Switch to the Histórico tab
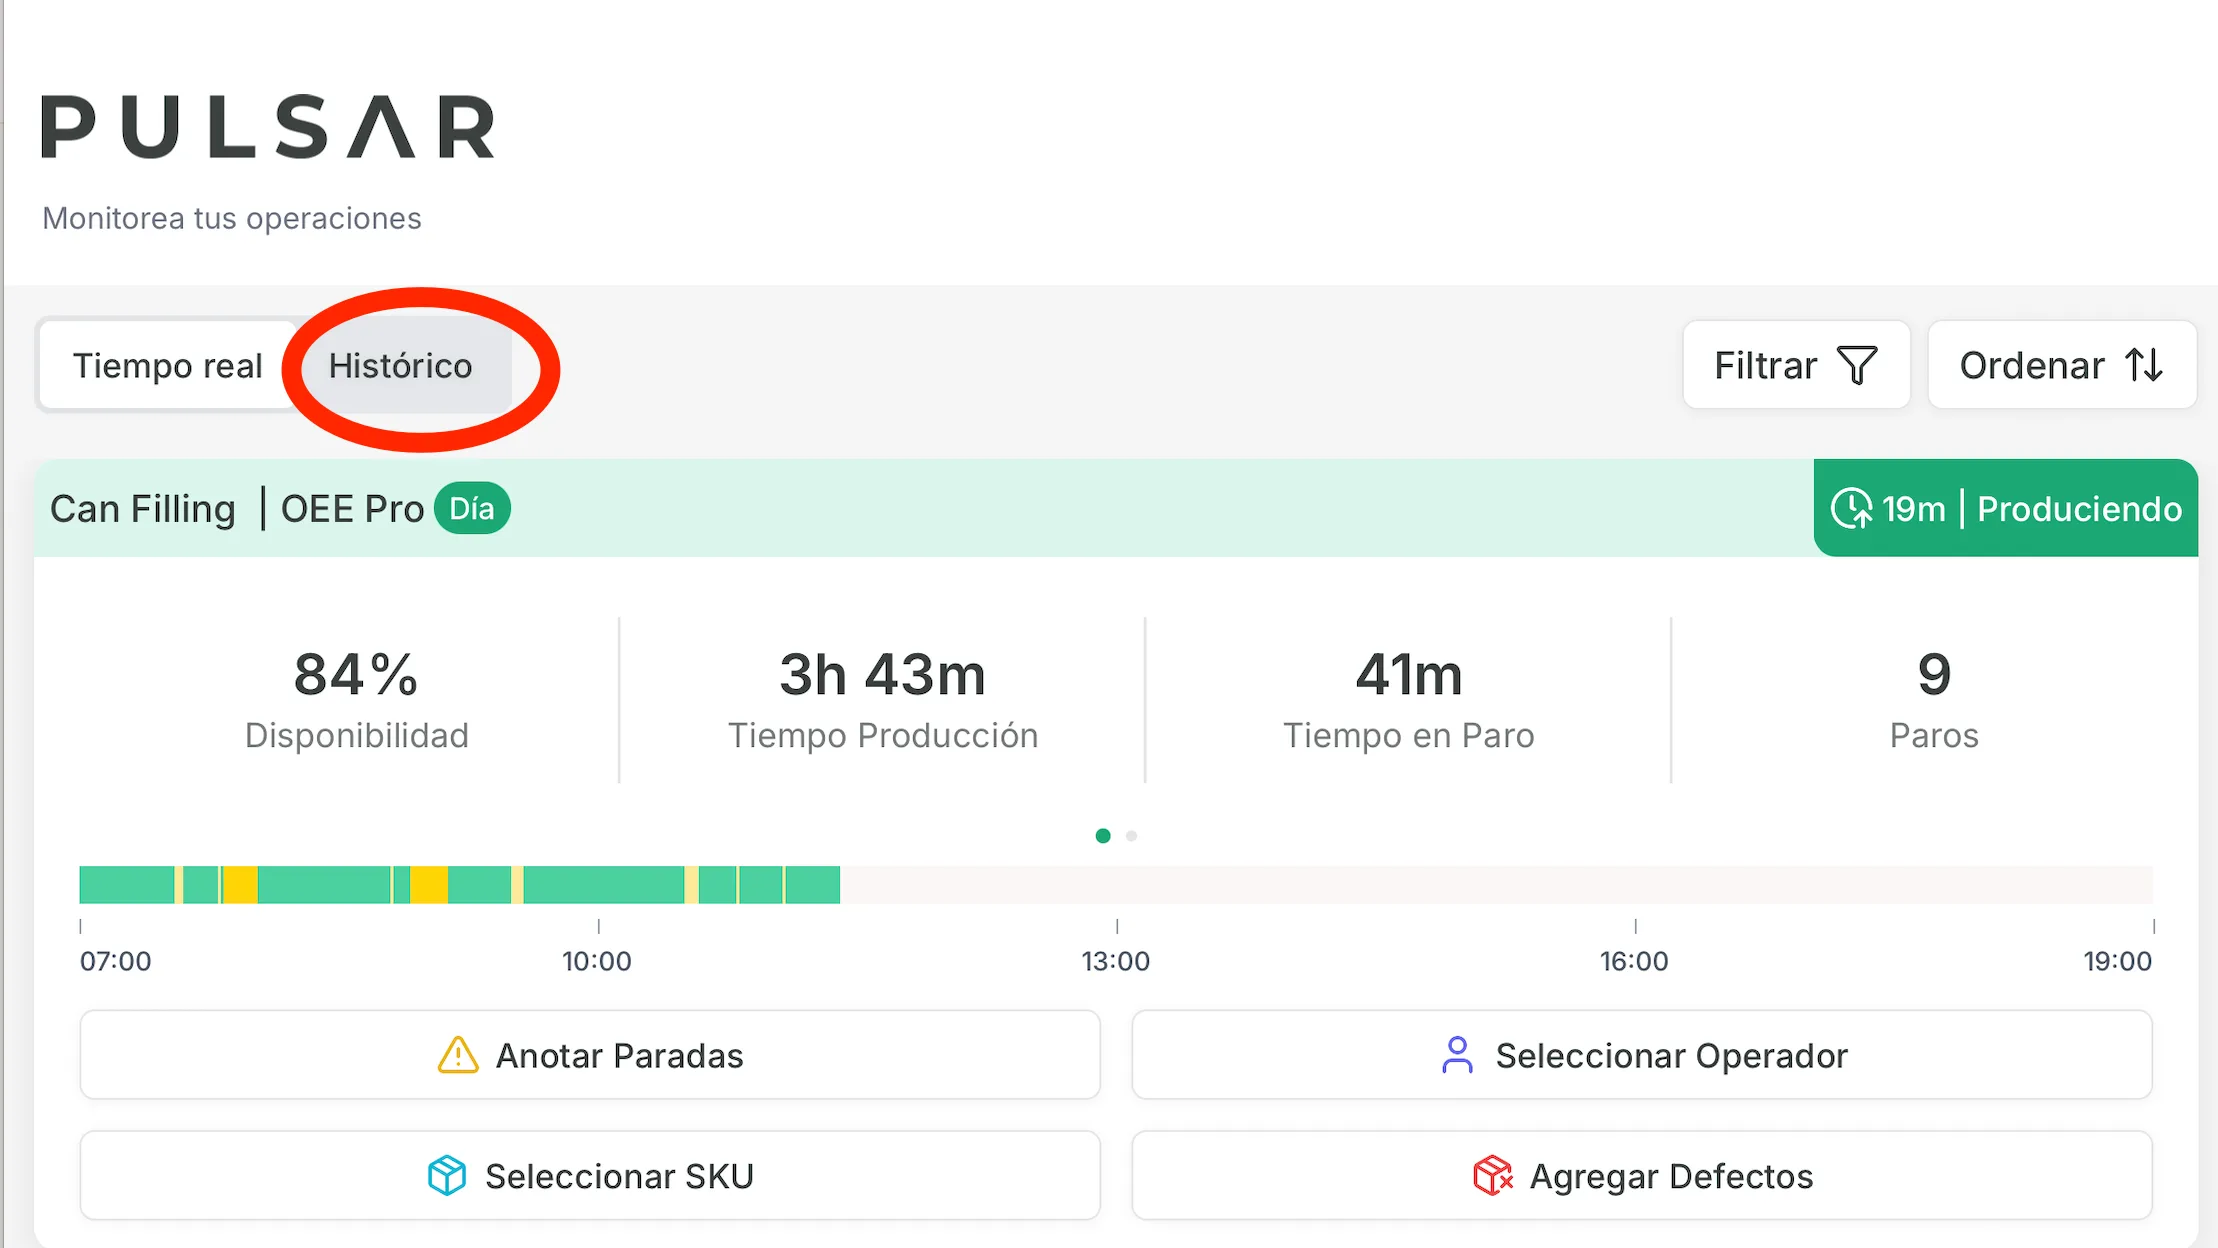The width and height of the screenshot is (2218, 1248). coord(401,366)
